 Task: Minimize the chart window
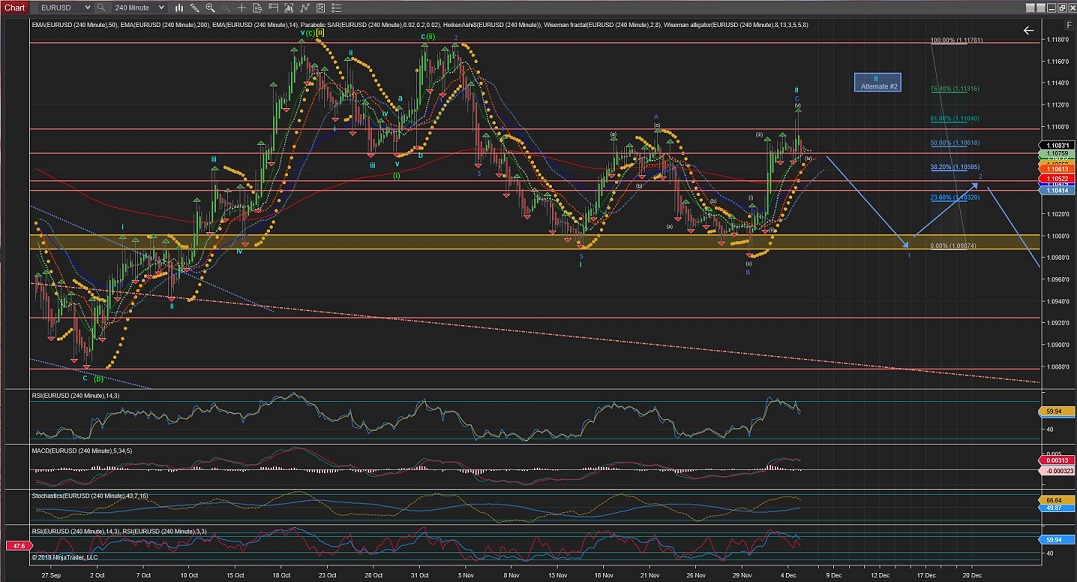pos(1051,8)
